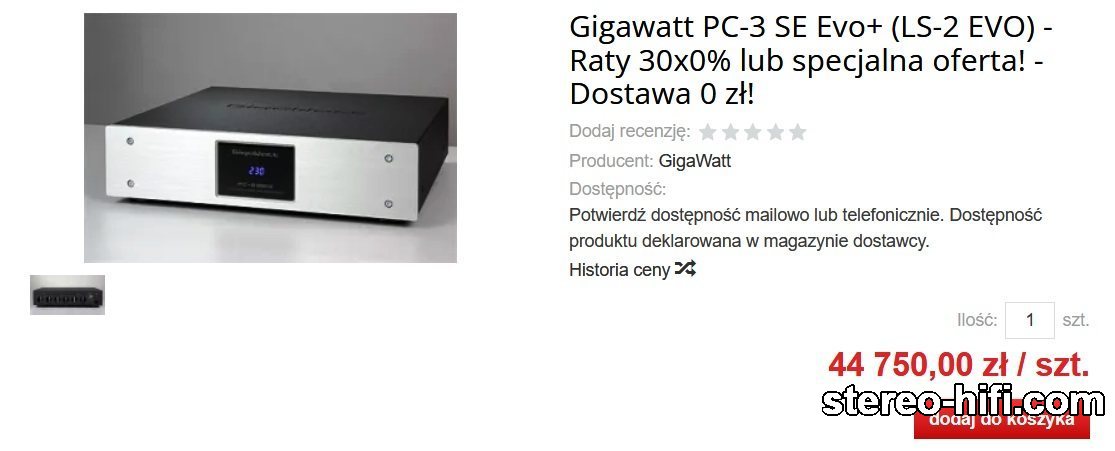Click the stereo-hifi.com watermark logo

click(964, 403)
